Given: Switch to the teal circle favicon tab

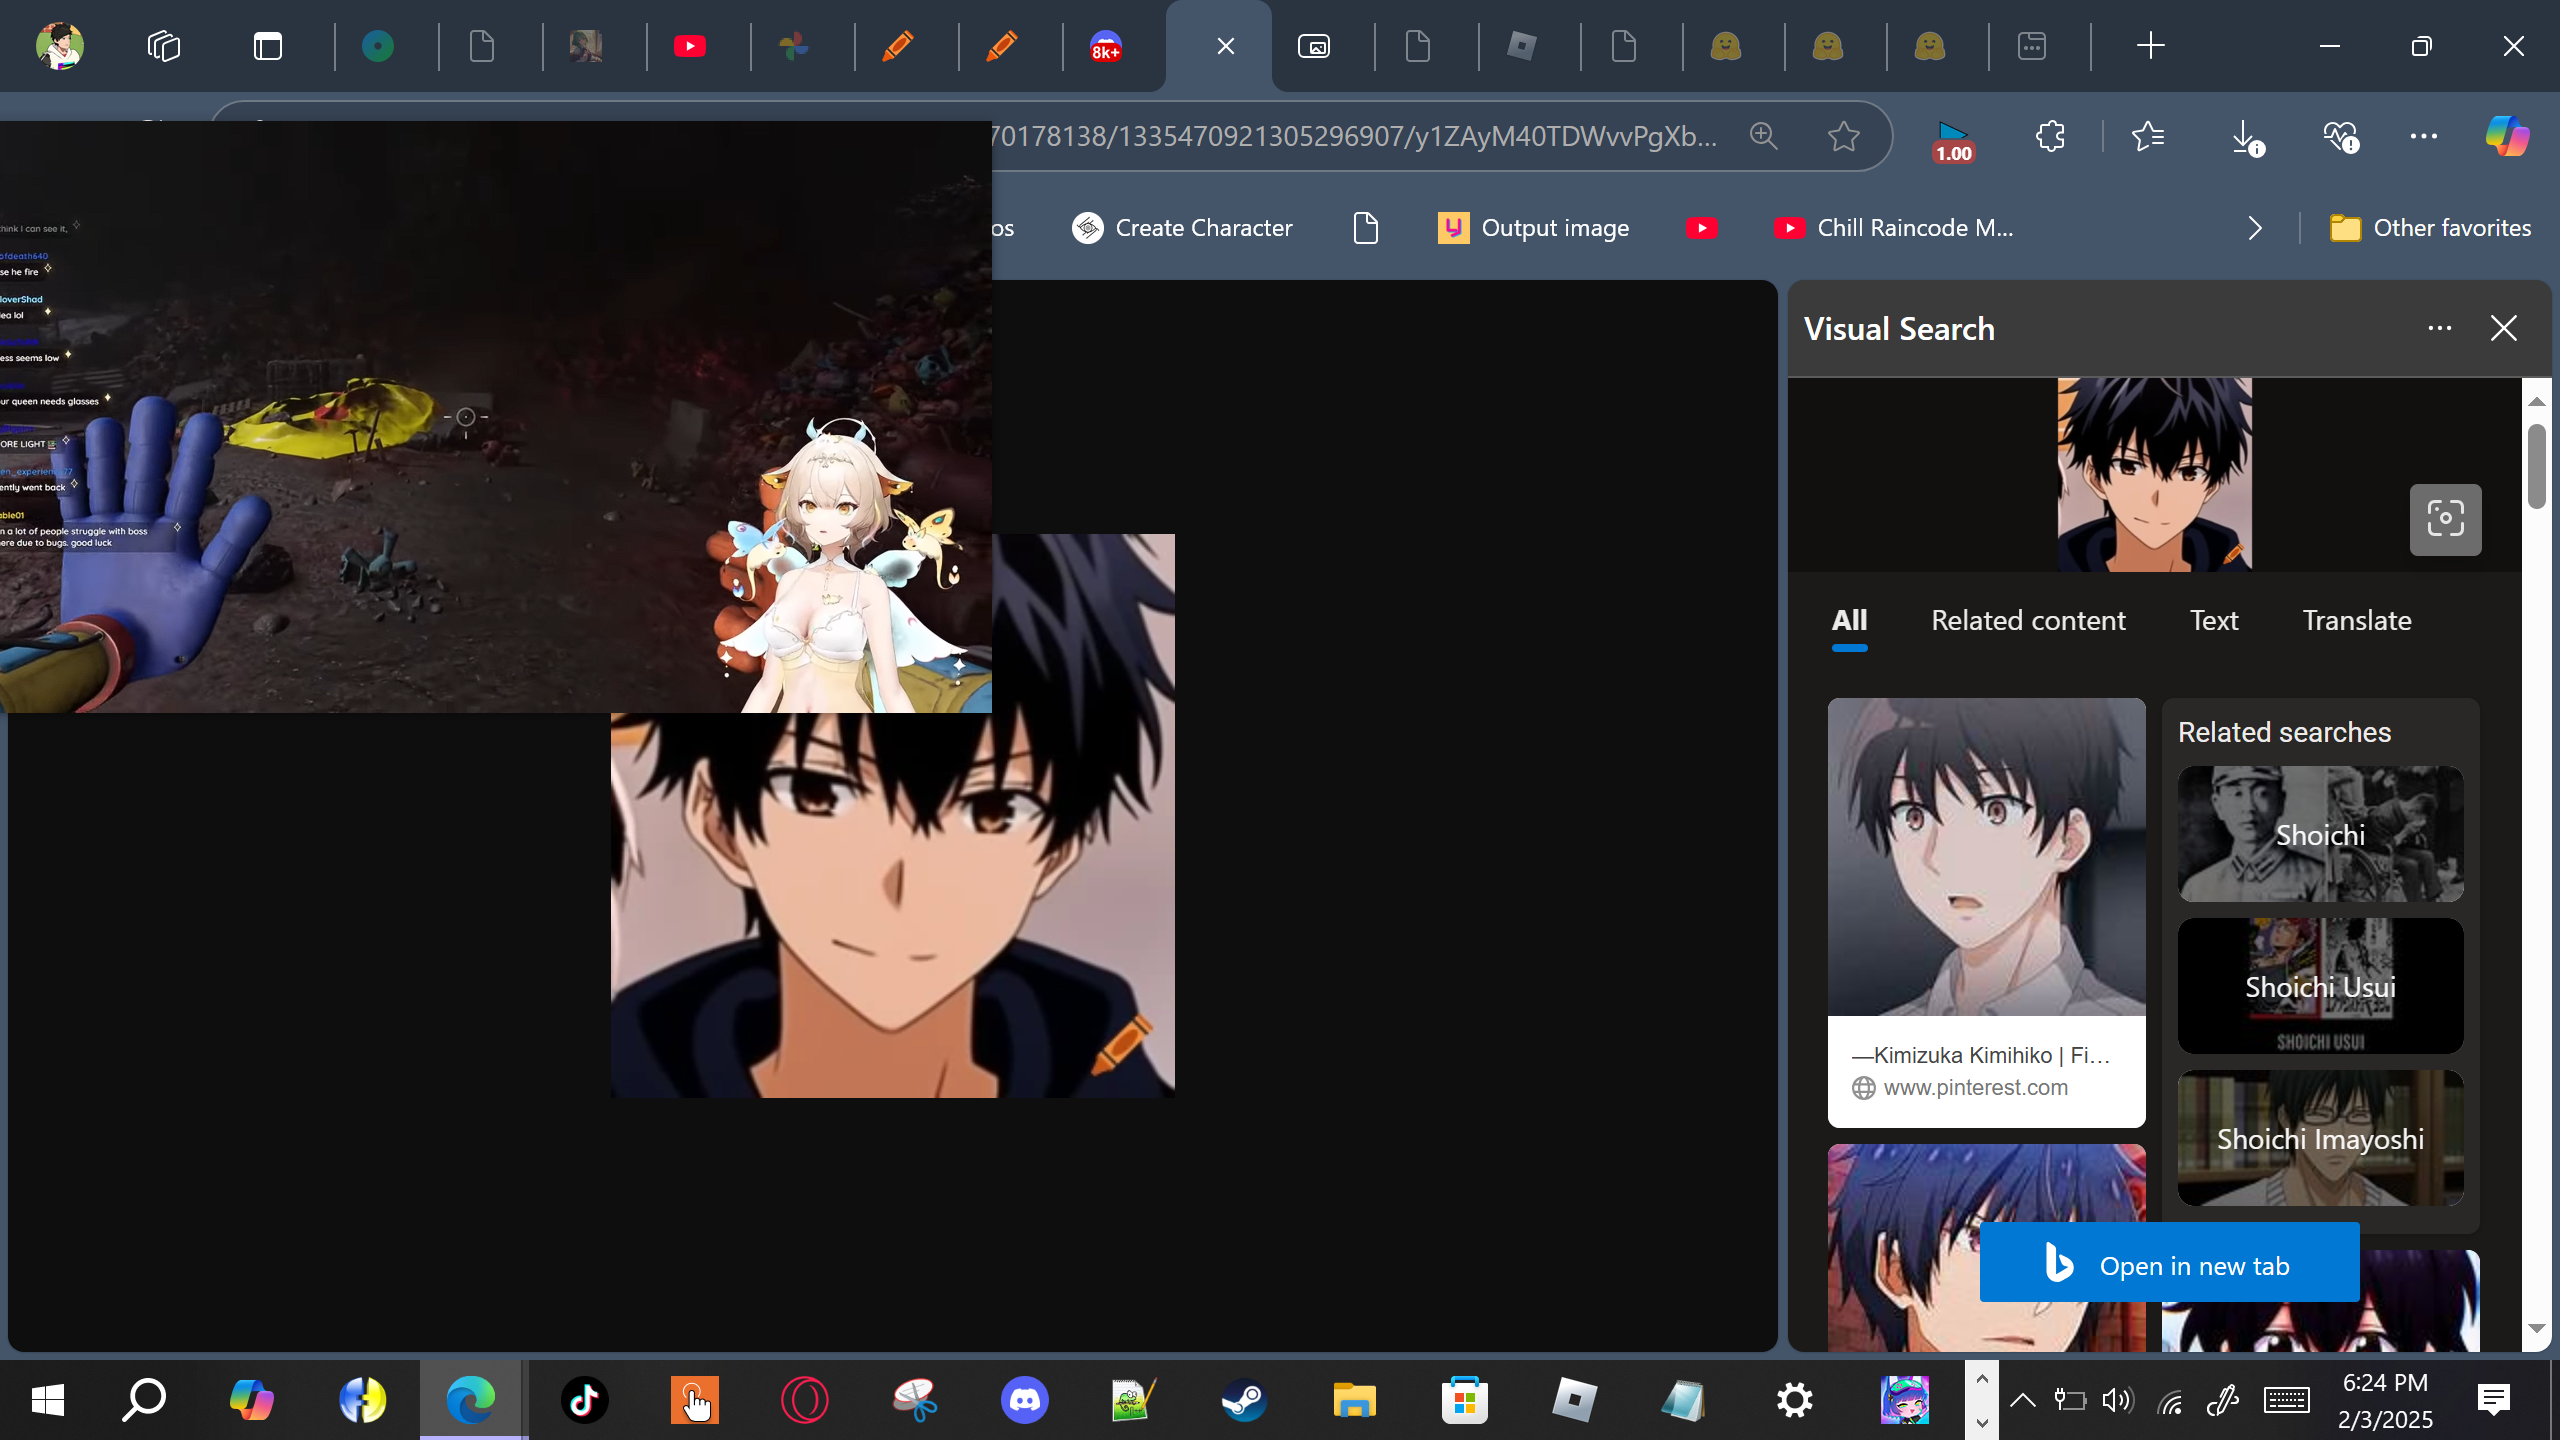Looking at the screenshot, I should point(378,46).
